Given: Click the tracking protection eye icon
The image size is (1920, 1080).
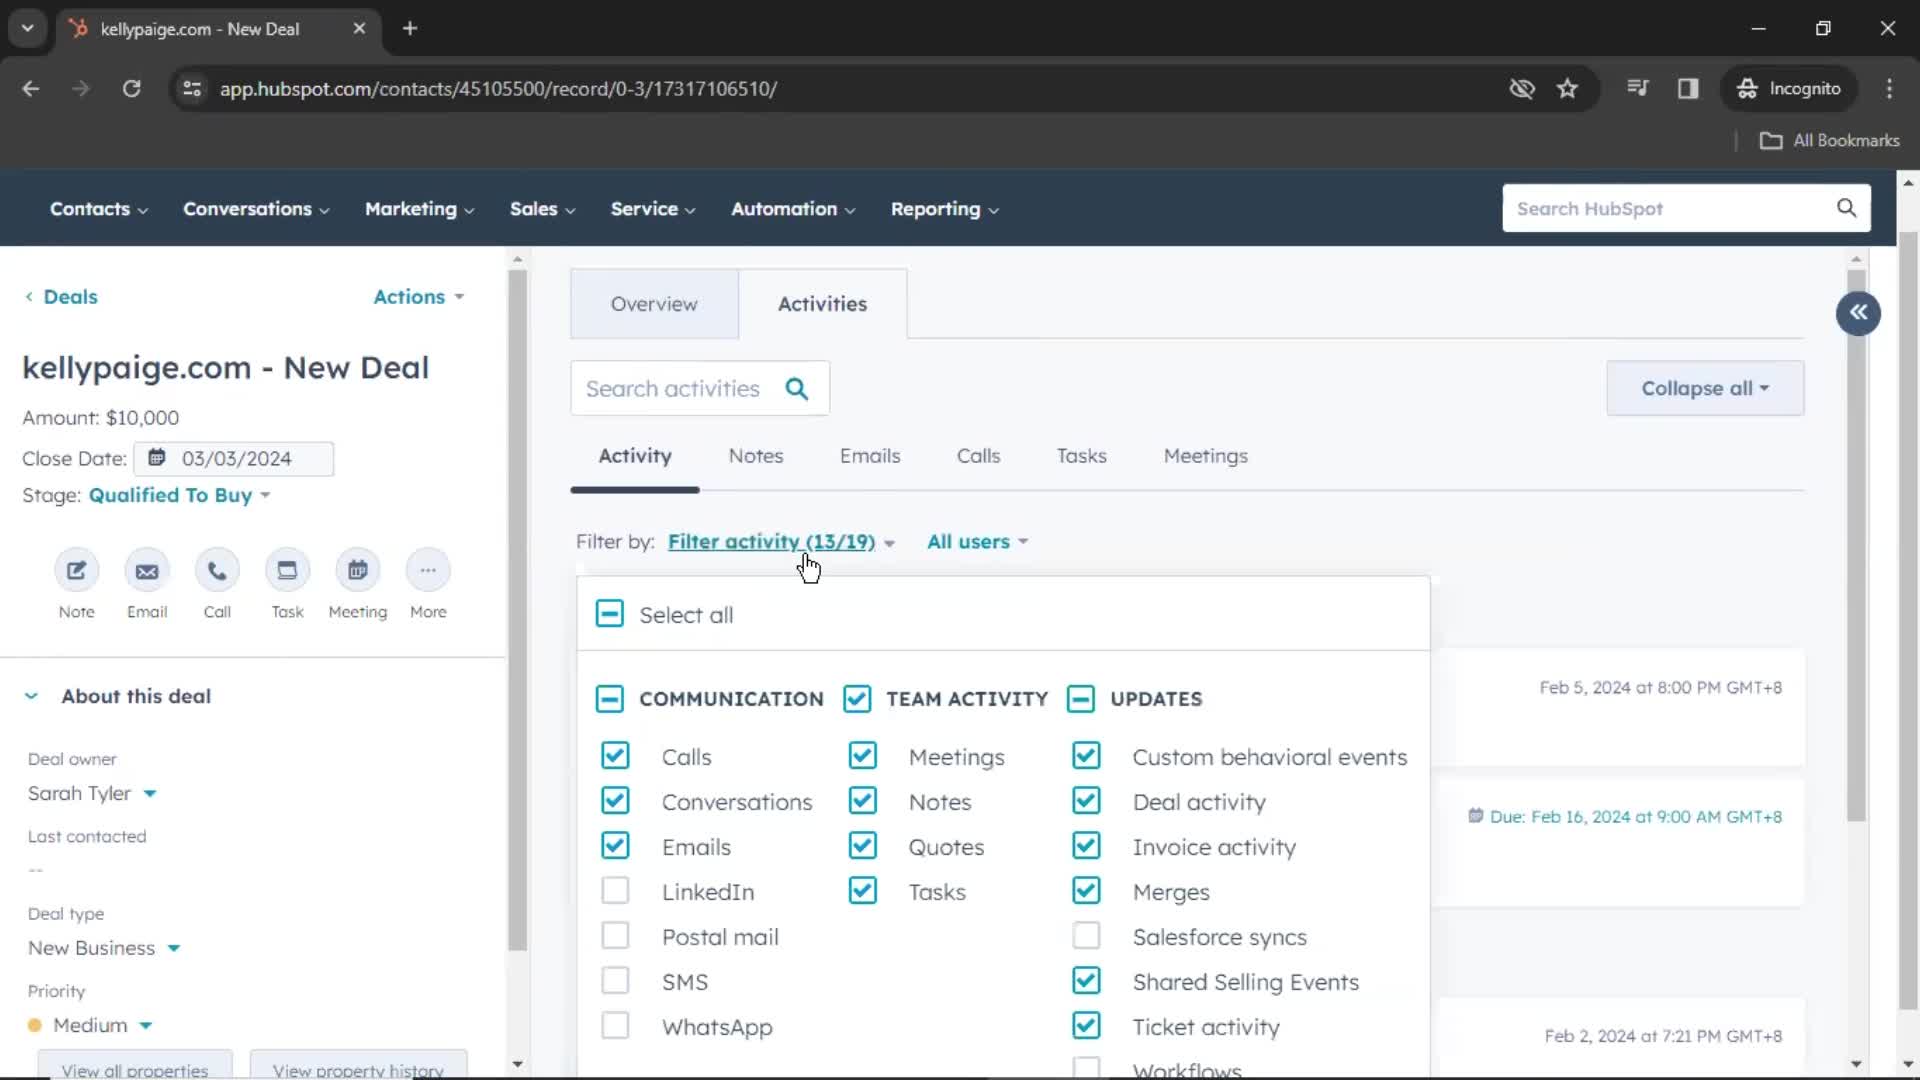Looking at the screenshot, I should (1522, 89).
